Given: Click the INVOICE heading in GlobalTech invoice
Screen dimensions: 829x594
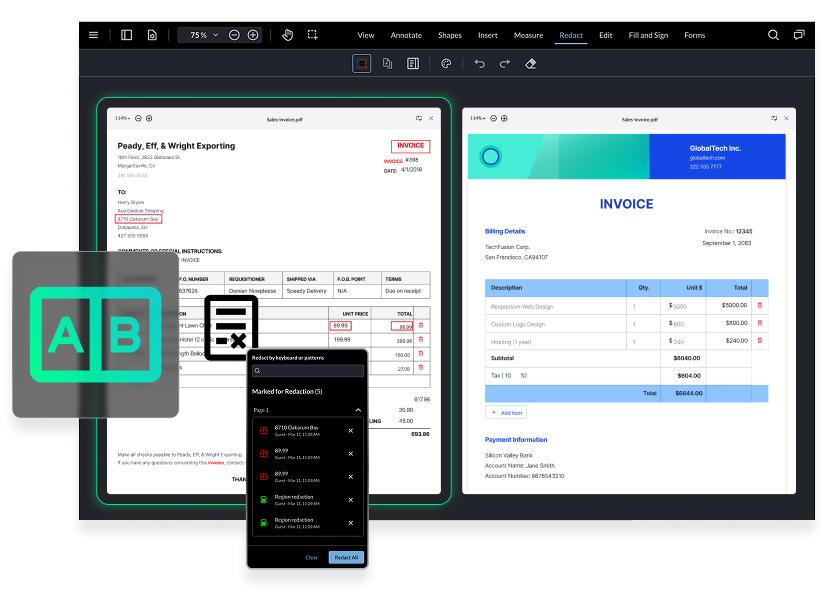Looking at the screenshot, I should pyautogui.click(x=627, y=204).
